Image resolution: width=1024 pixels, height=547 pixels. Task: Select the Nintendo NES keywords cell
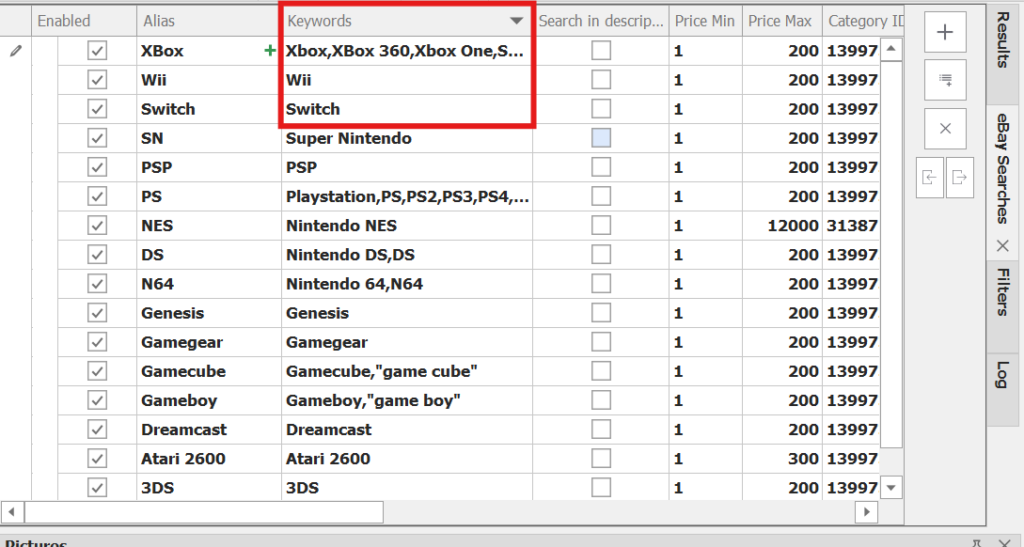407,225
